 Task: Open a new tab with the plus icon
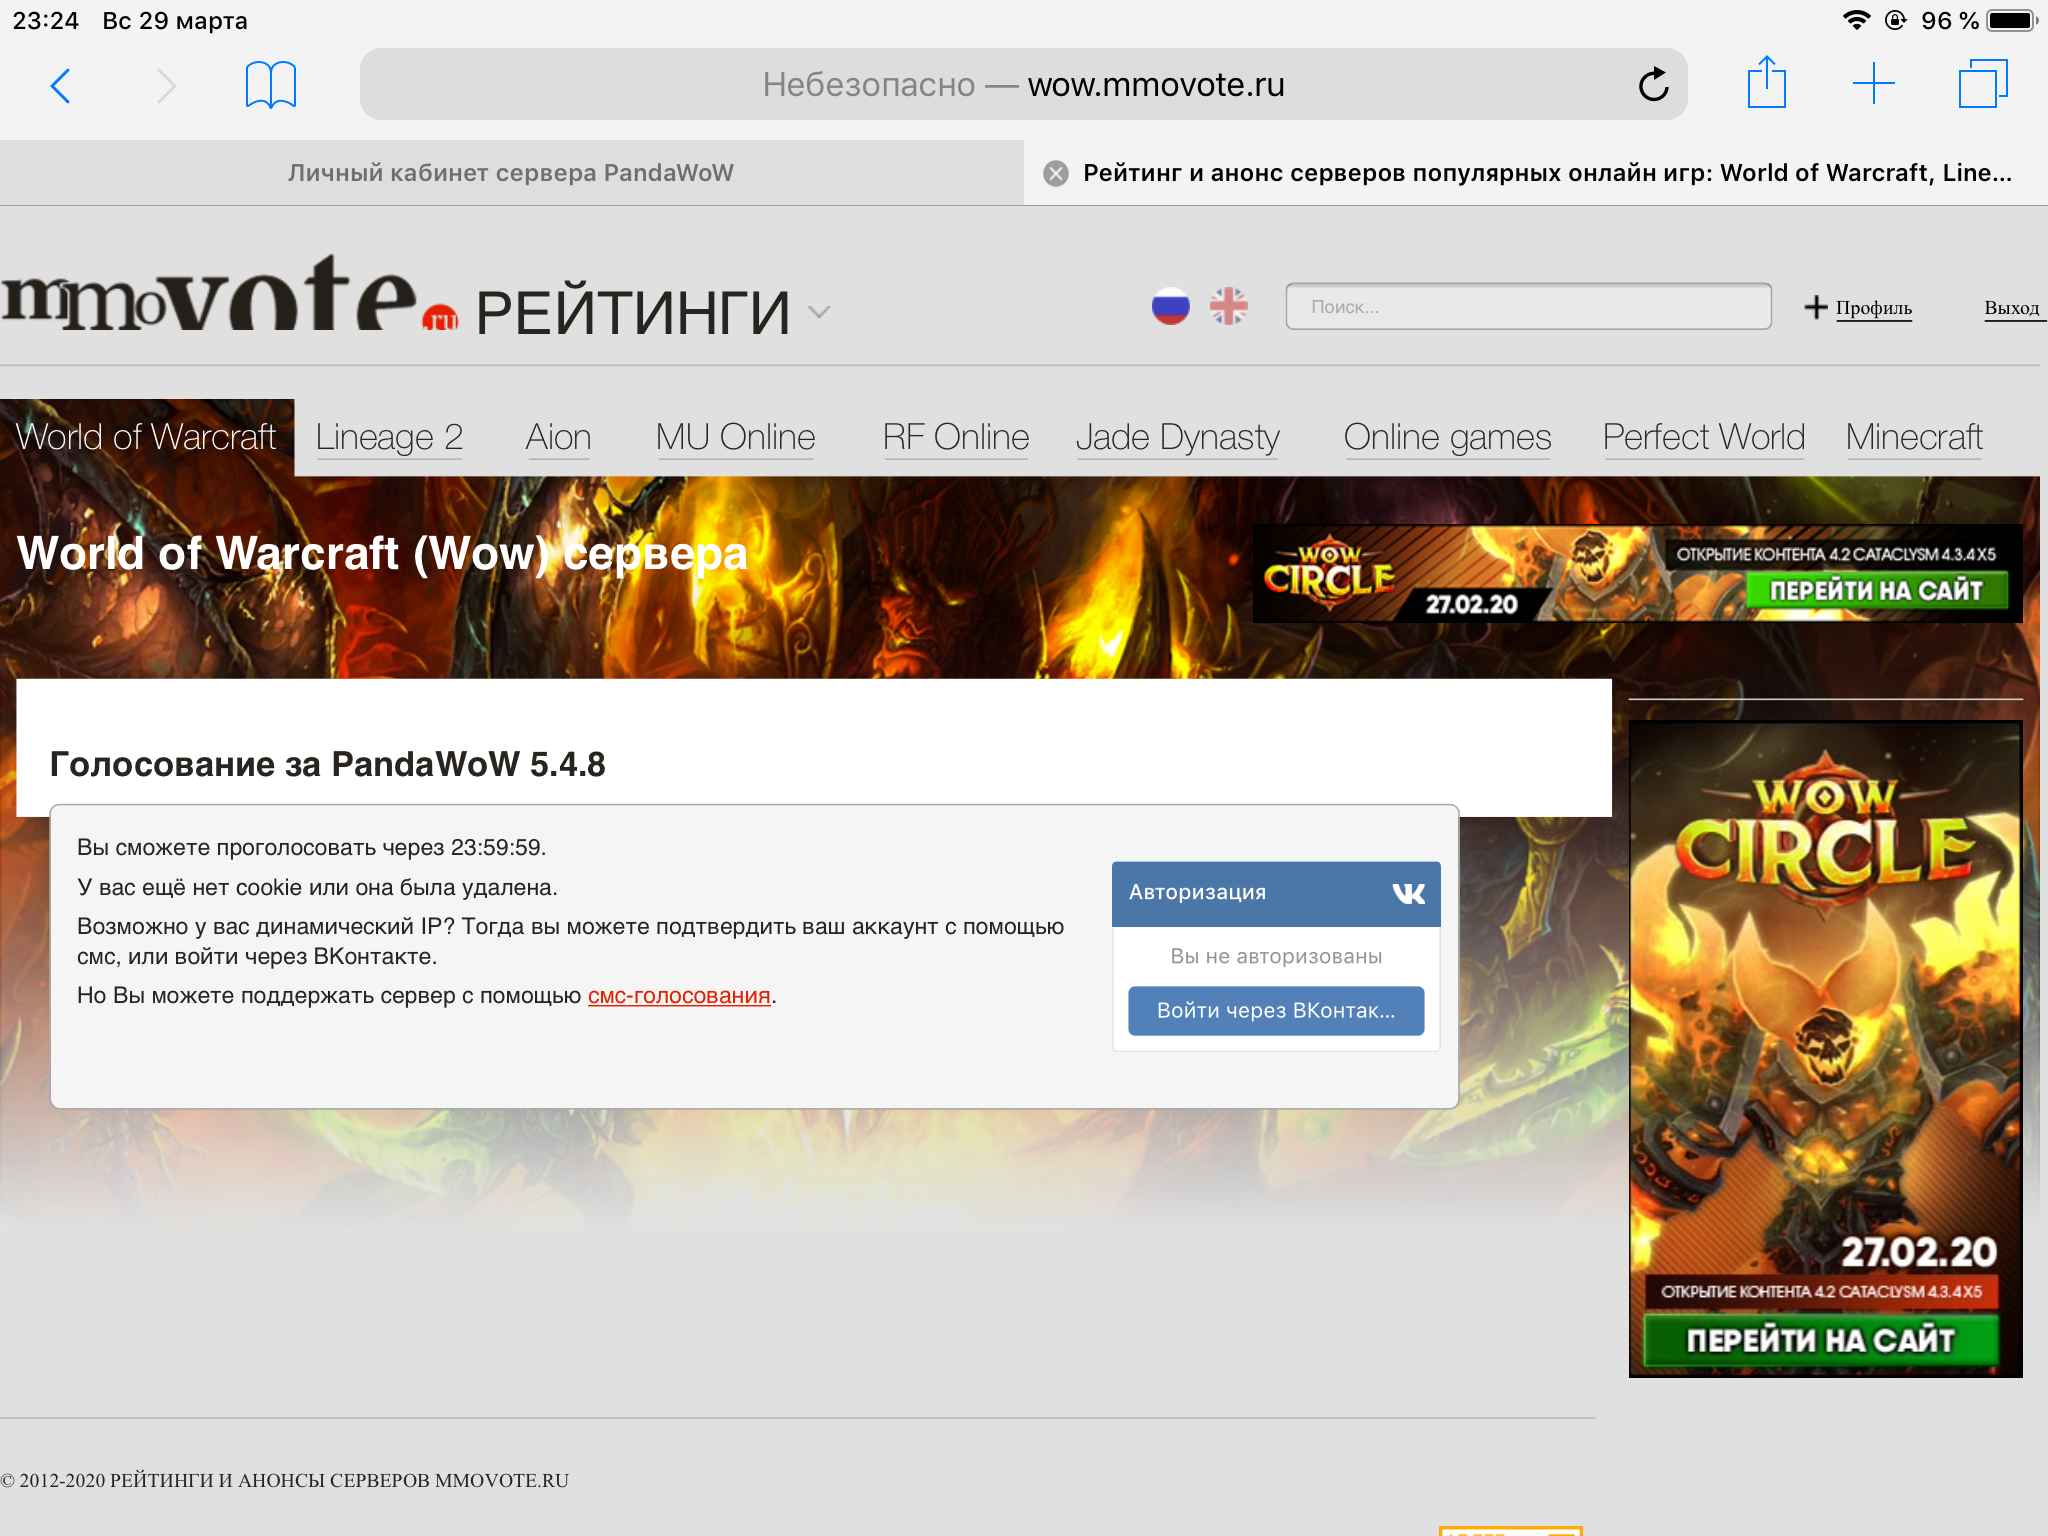click(1873, 84)
